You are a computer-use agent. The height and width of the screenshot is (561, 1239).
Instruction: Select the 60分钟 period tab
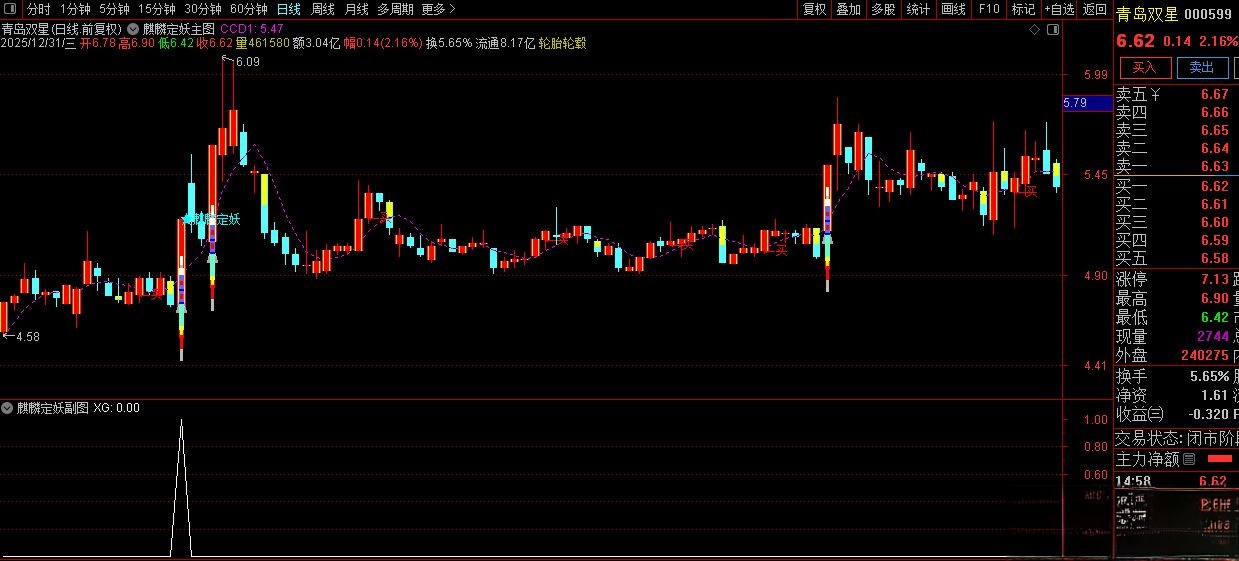point(248,9)
